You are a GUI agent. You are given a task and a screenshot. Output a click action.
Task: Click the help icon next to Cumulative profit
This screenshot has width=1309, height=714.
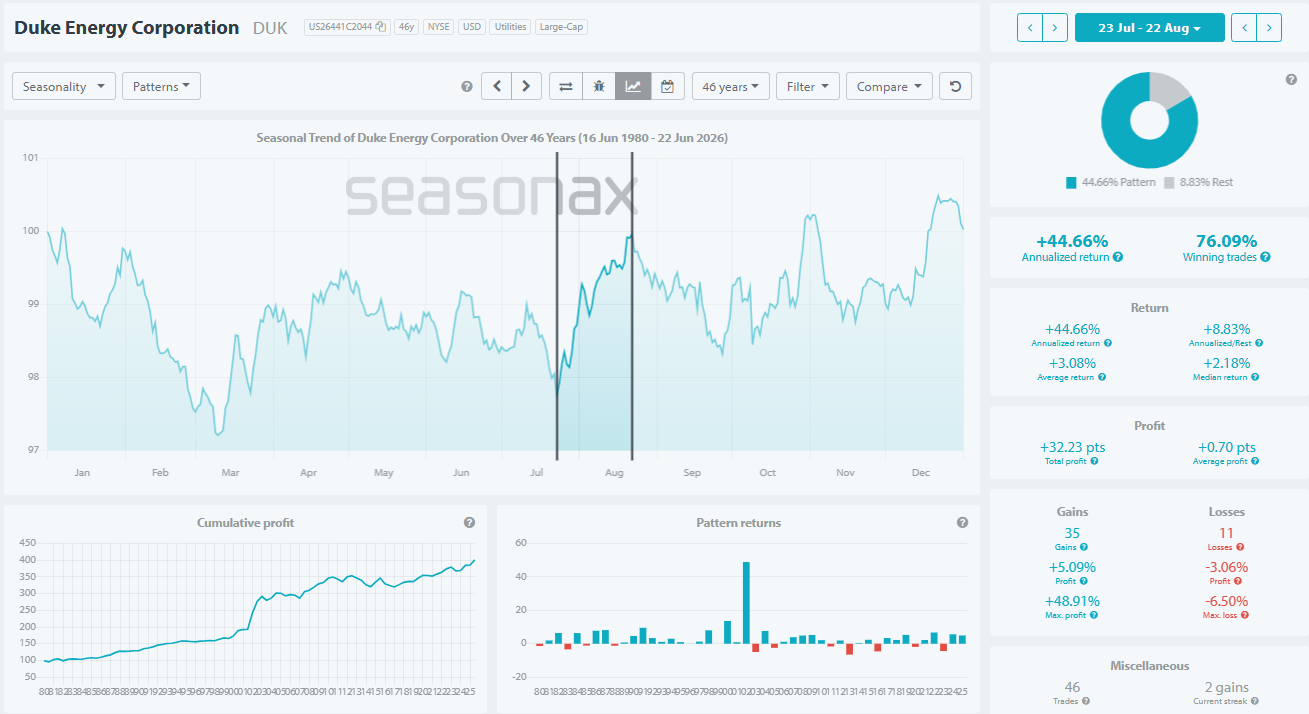469,522
